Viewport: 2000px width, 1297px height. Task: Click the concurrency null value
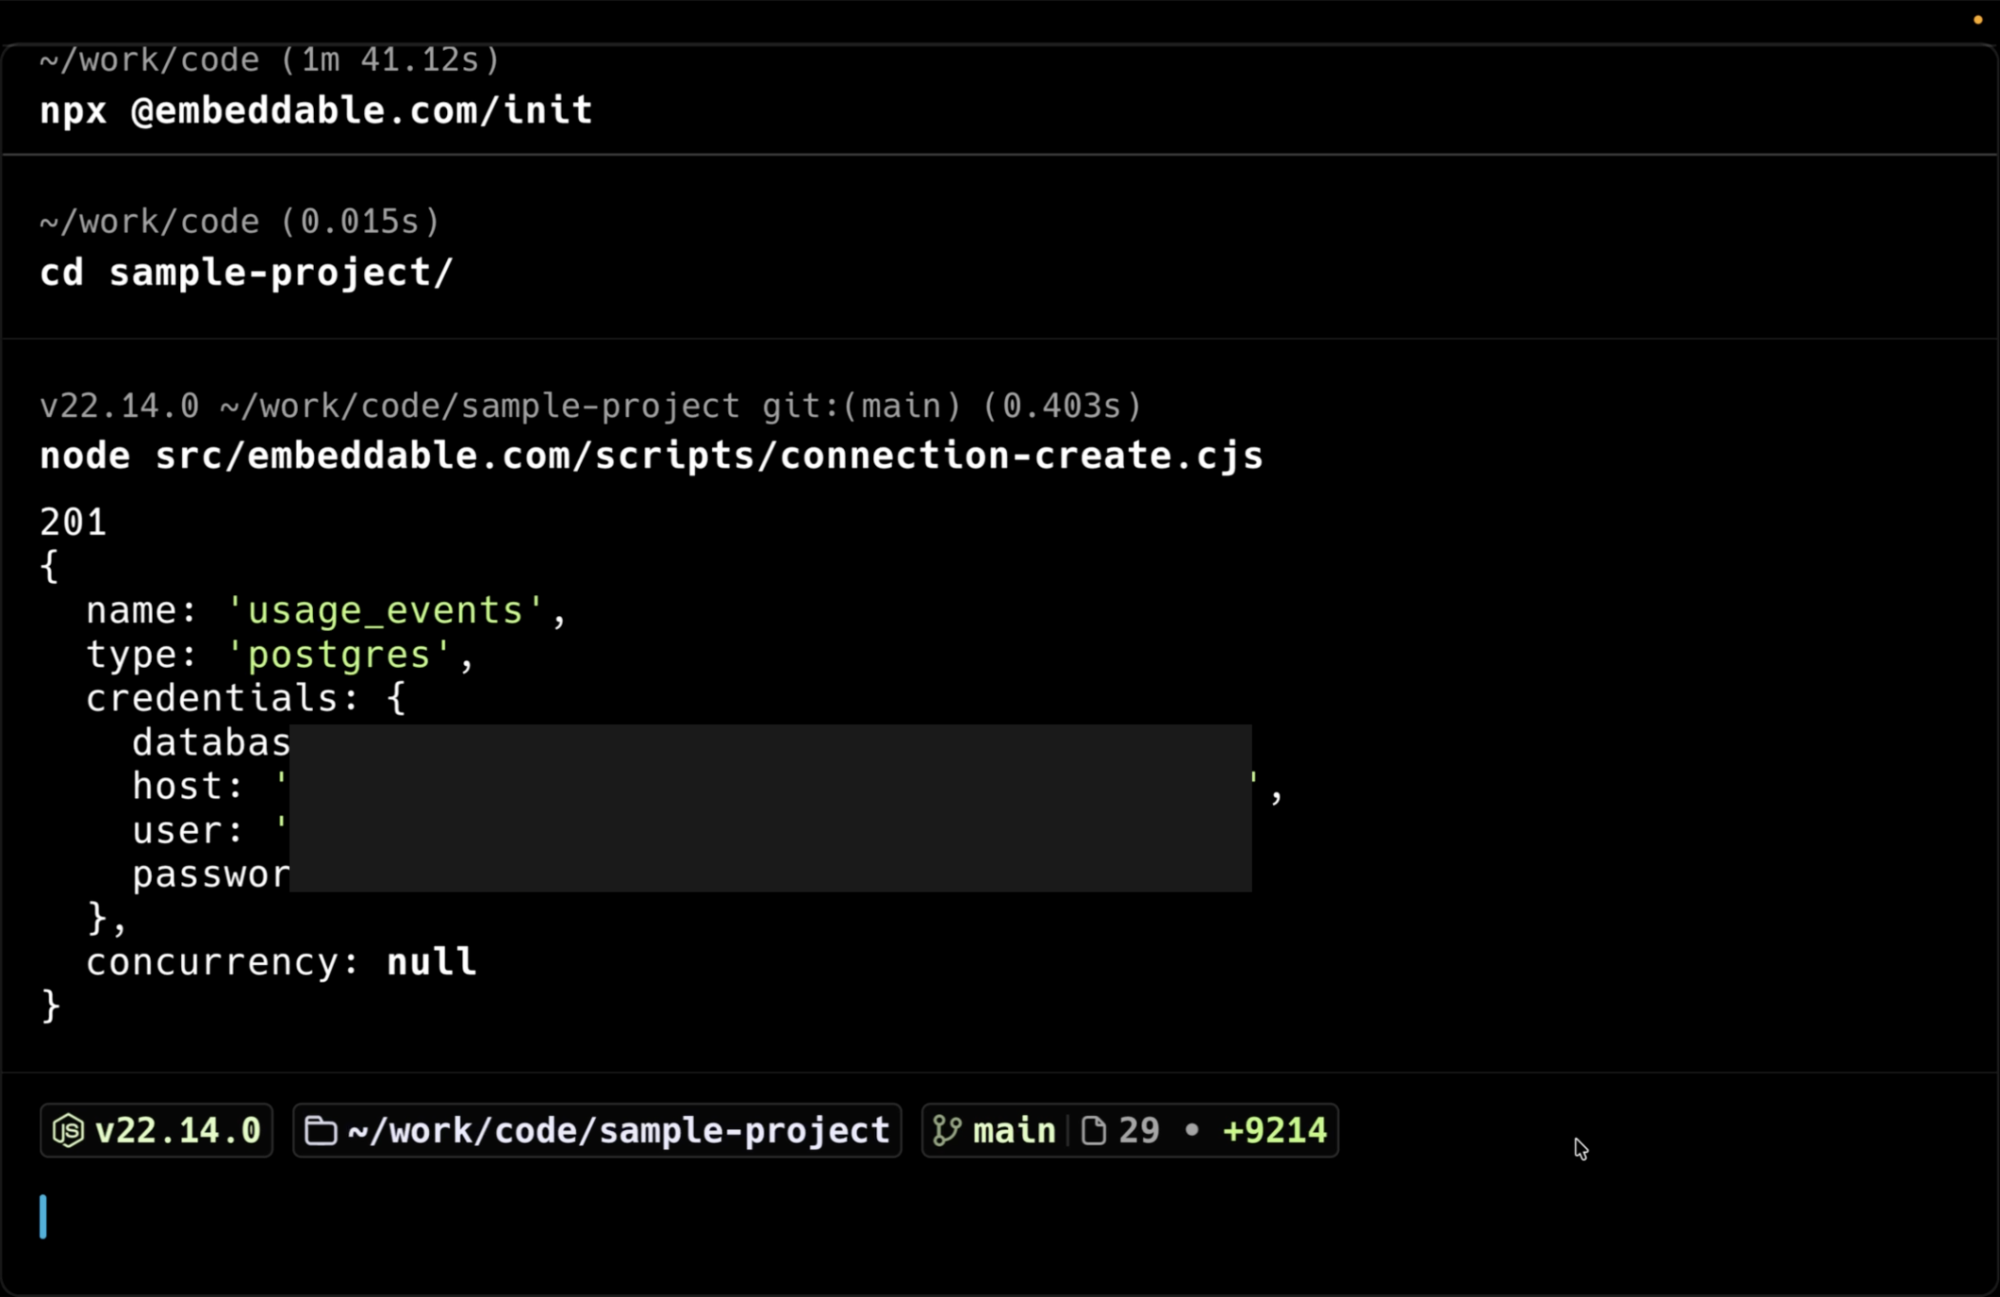click(x=431, y=962)
